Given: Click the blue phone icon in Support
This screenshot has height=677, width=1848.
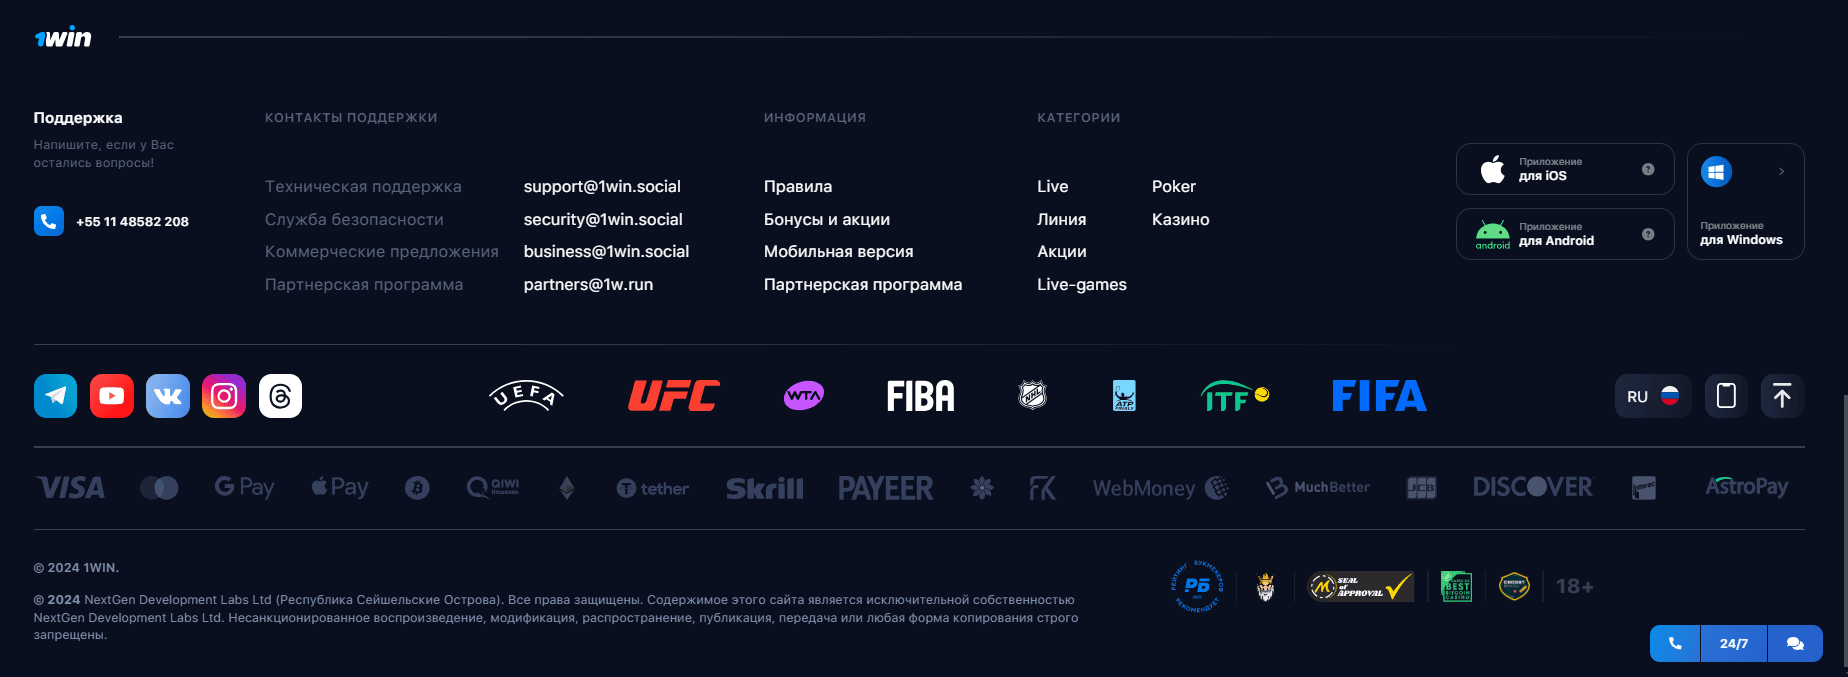Looking at the screenshot, I should pos(49,221).
